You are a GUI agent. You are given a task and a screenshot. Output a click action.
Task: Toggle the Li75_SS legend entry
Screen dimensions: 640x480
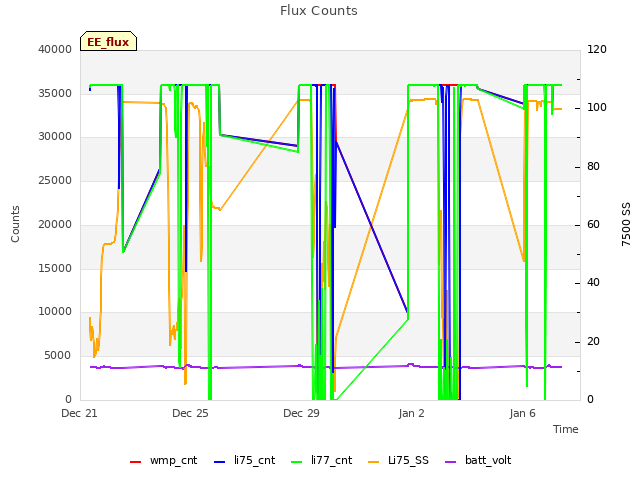point(398,460)
